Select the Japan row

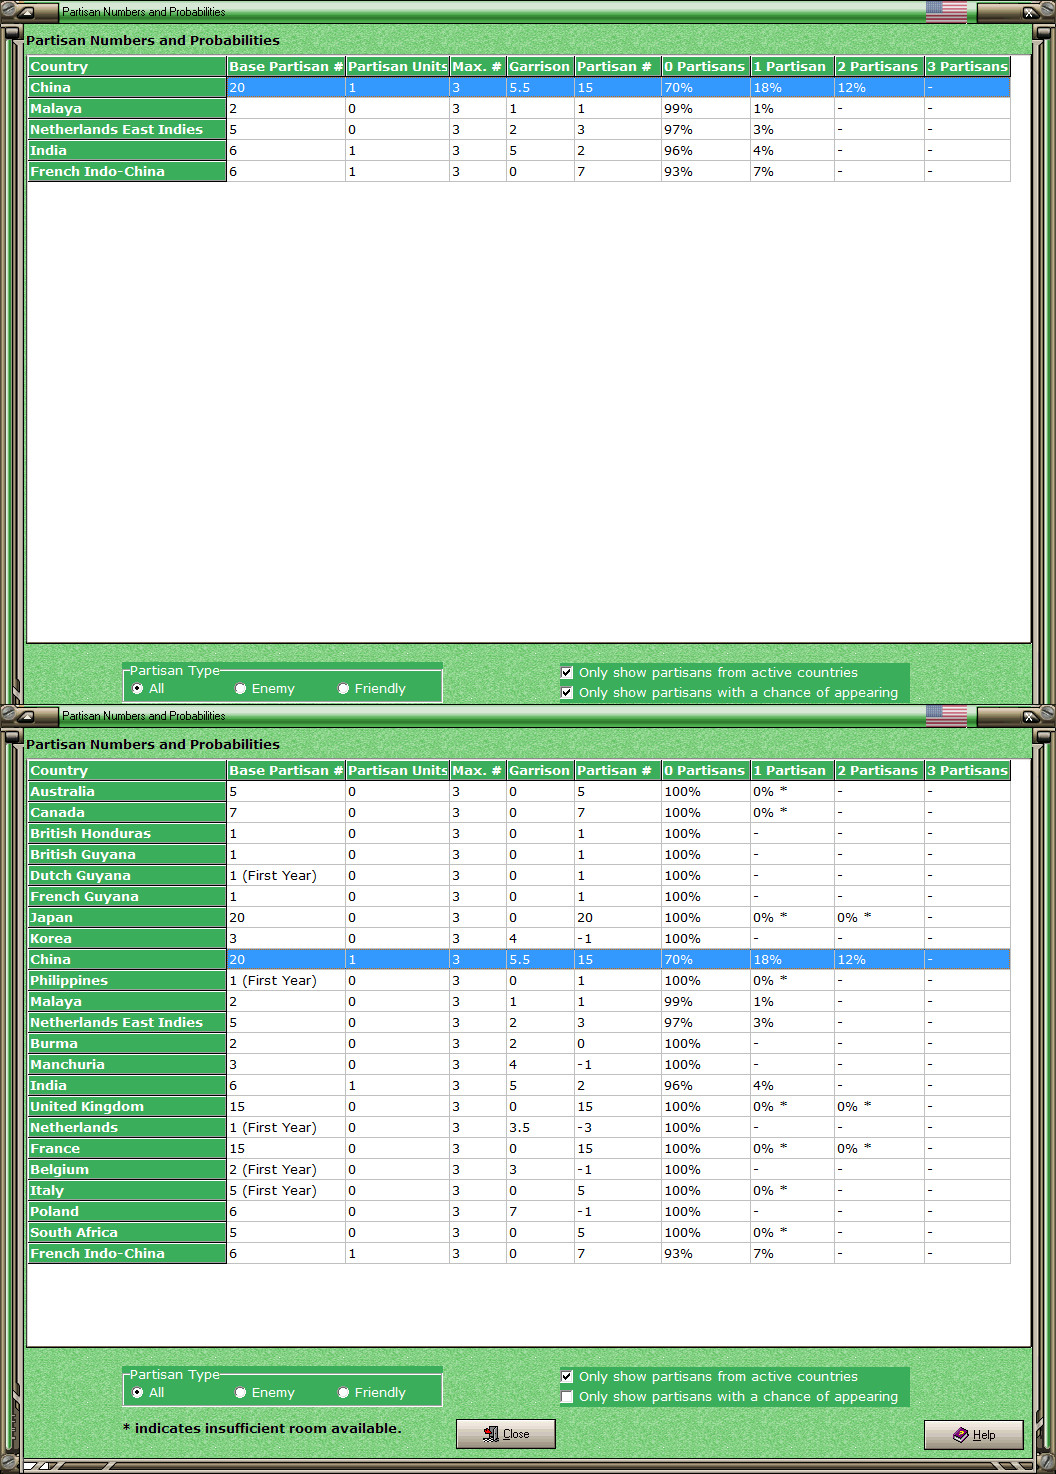519,918
